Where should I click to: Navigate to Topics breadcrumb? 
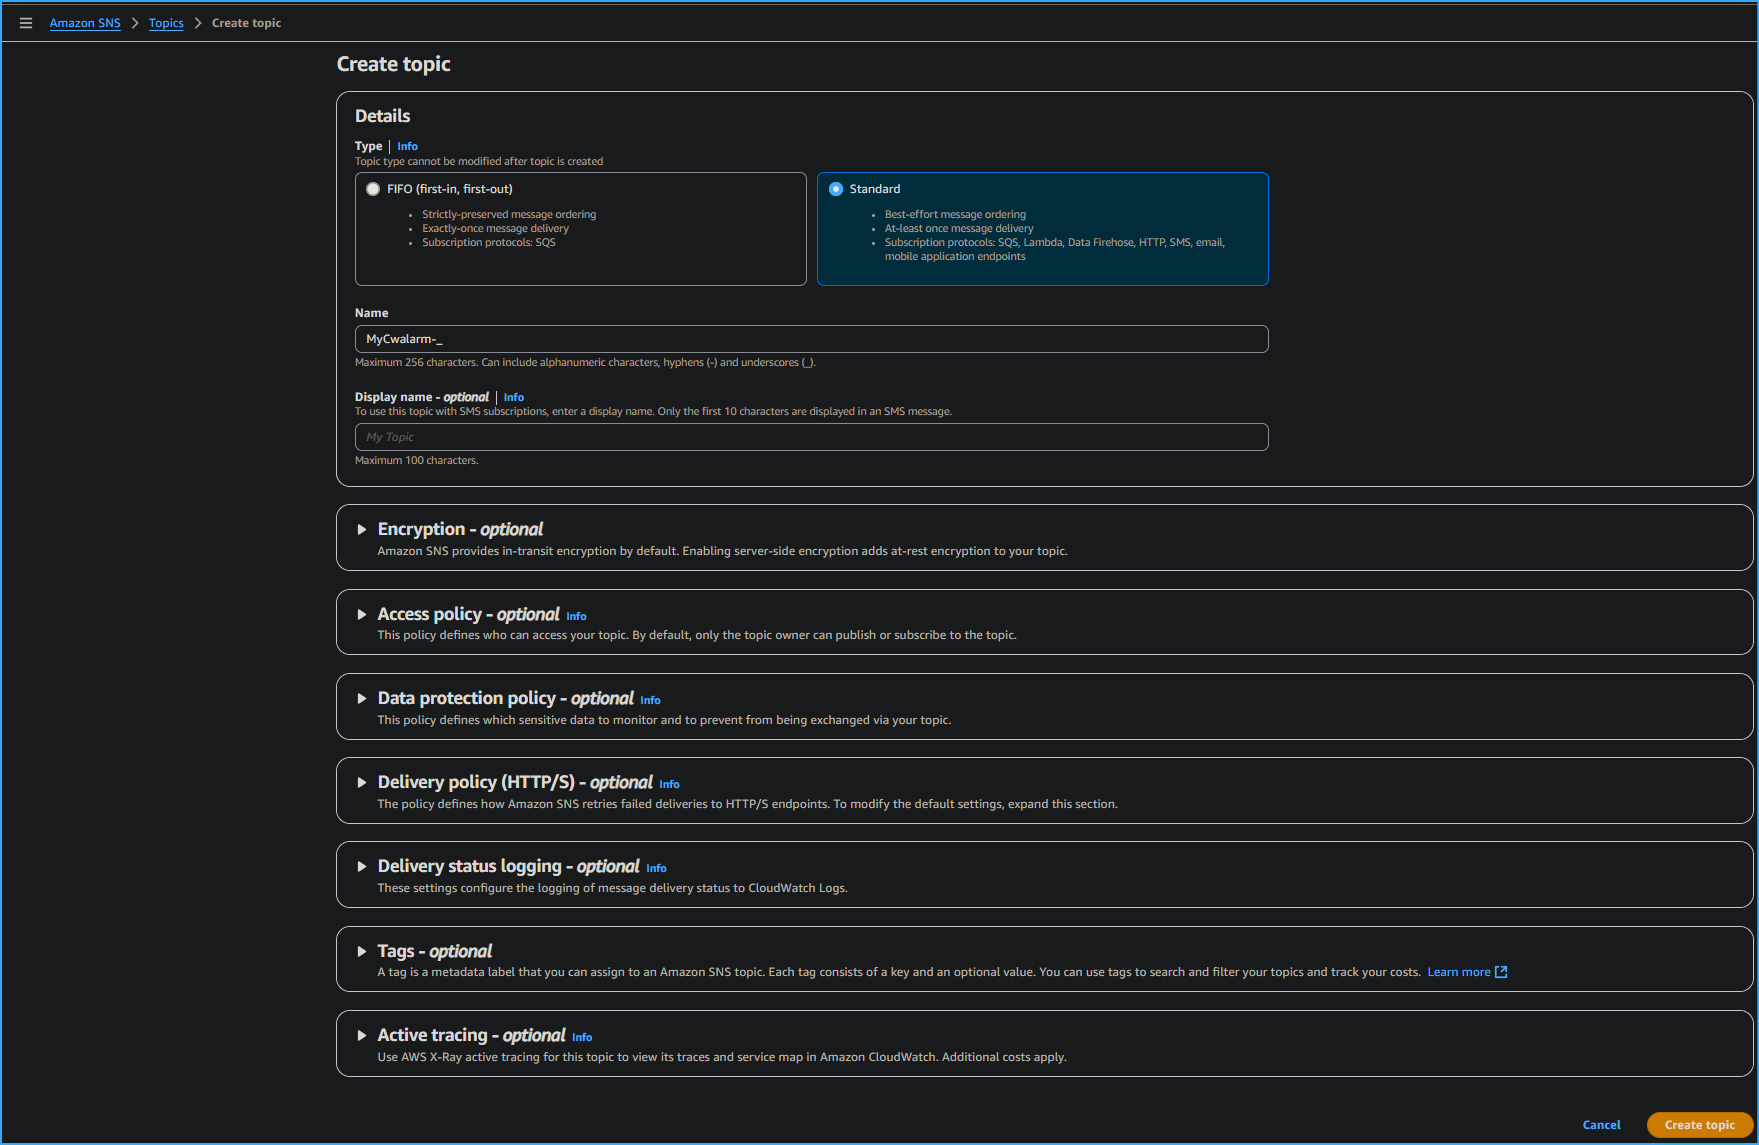pos(166,23)
